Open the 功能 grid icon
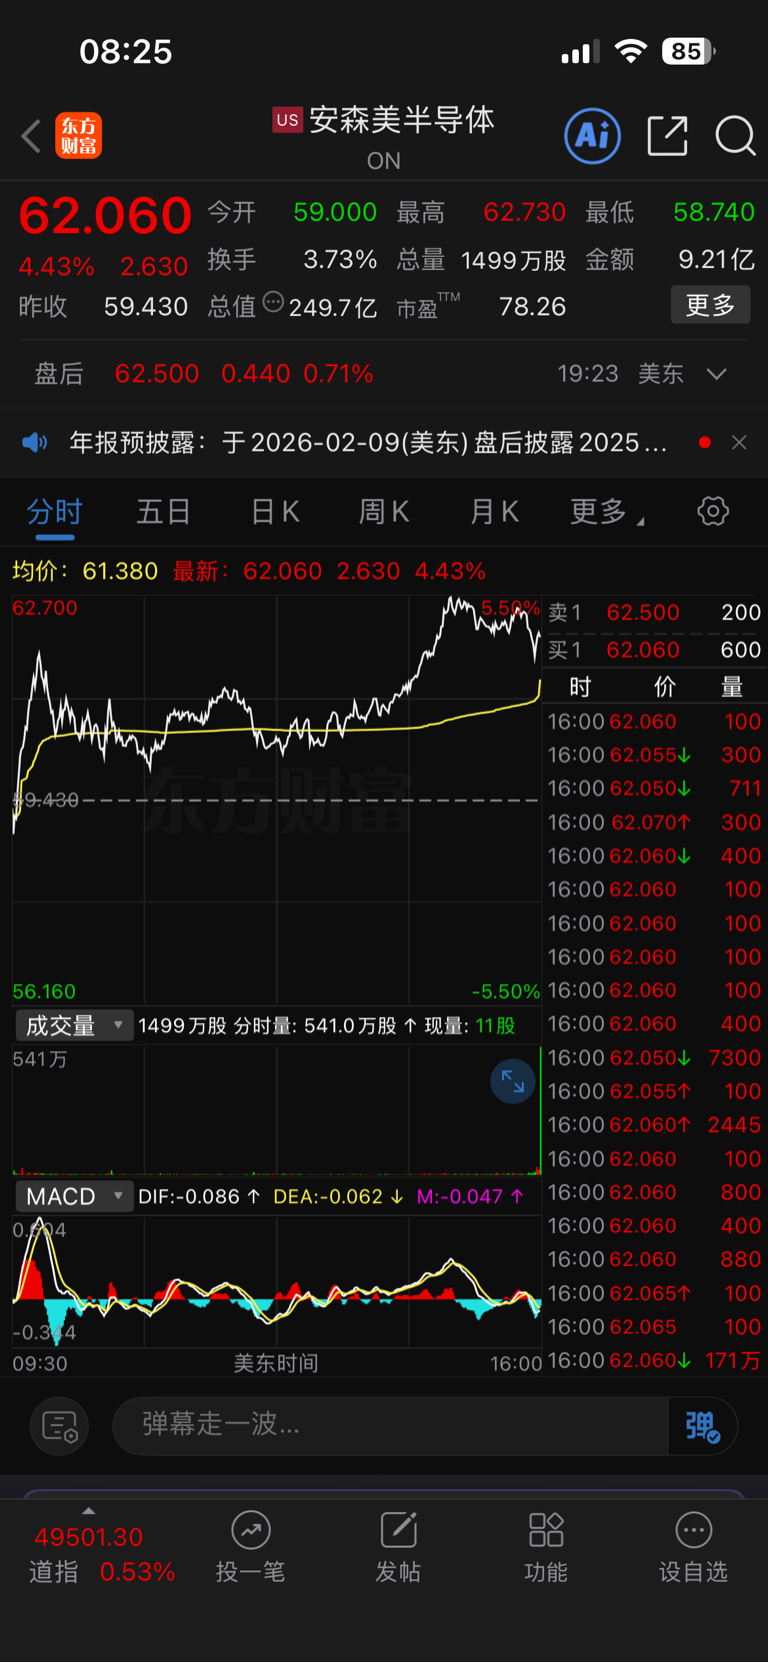Viewport: 768px width, 1663px height. [x=546, y=1530]
